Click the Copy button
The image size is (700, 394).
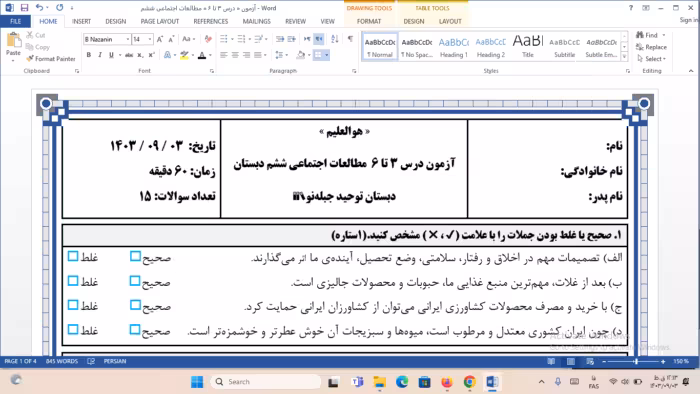tap(38, 47)
